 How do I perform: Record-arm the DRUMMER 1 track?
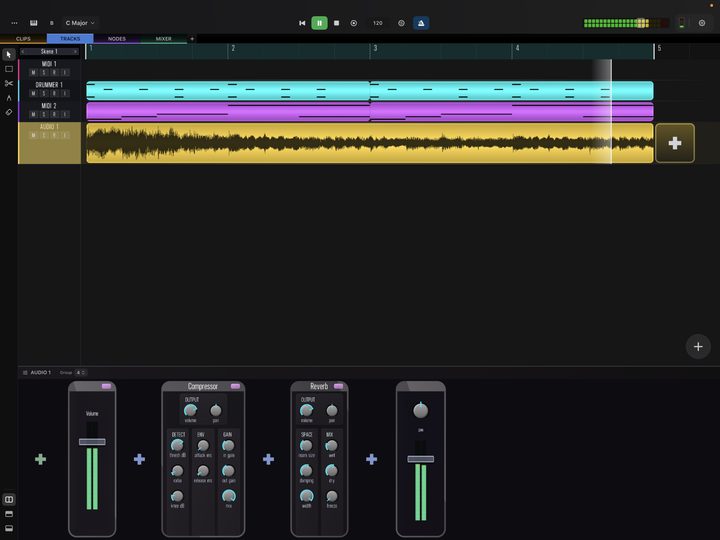pyautogui.click(x=54, y=93)
